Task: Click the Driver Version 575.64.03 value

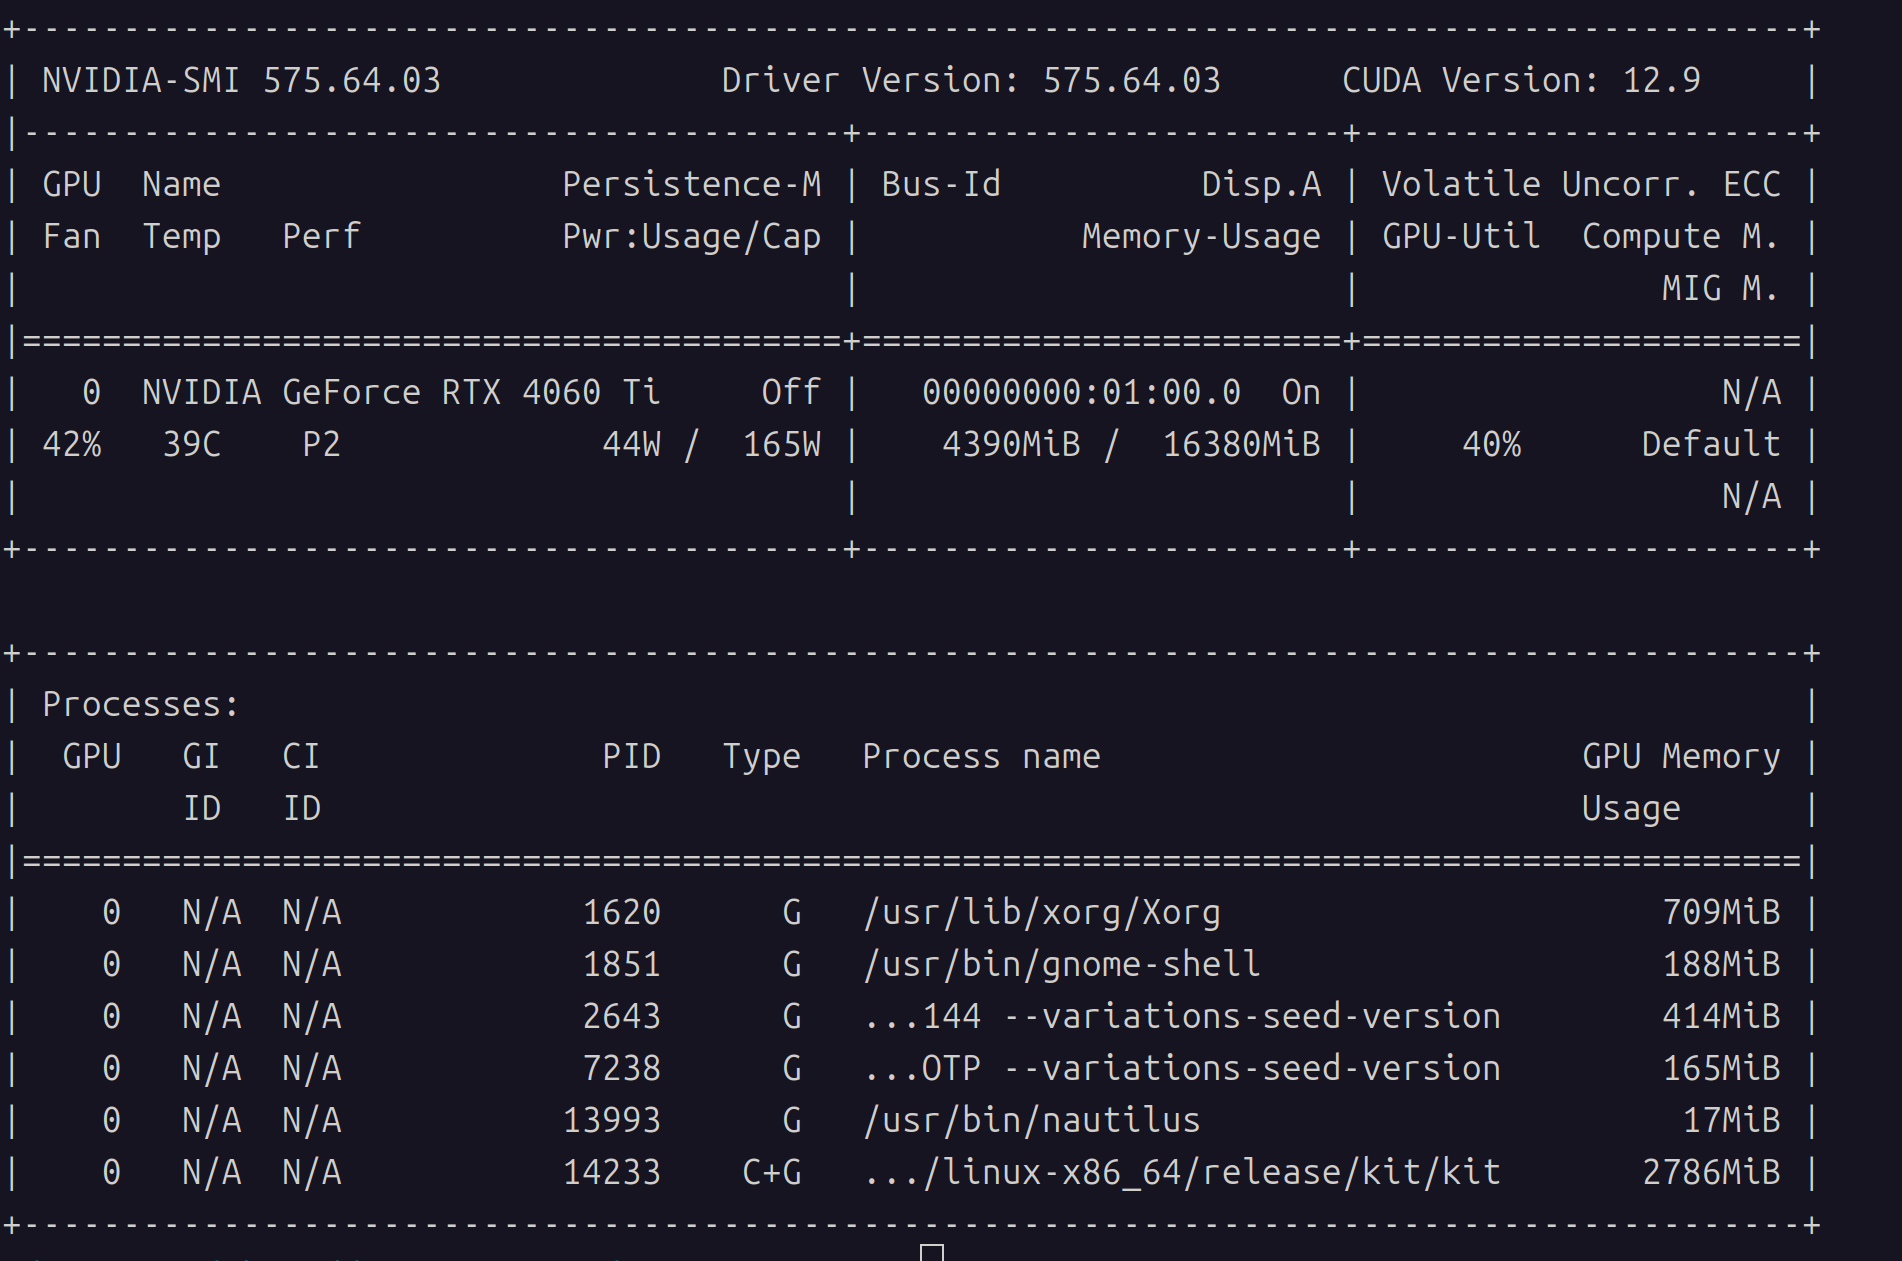Action: [x=1131, y=80]
